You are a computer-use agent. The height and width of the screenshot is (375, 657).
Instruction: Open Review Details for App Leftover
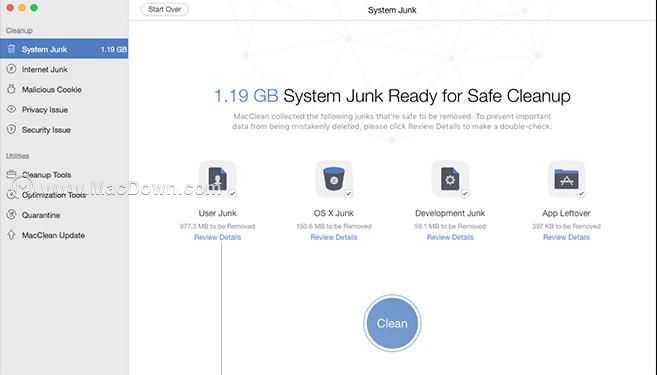566,237
